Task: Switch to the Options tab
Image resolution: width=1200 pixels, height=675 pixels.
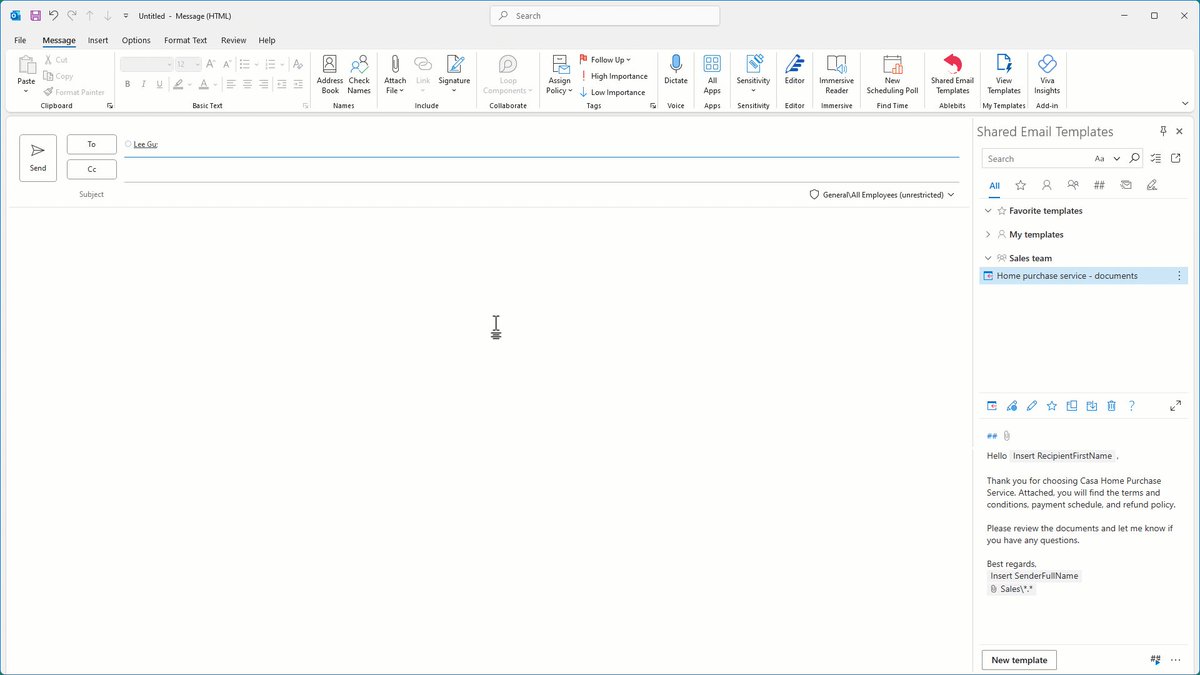Action: coord(136,40)
